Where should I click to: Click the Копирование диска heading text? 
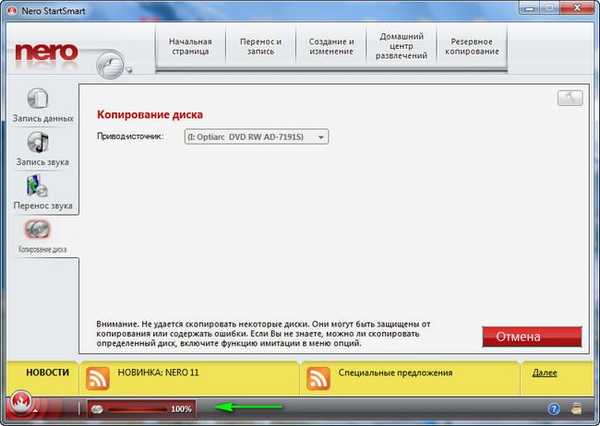tap(150, 114)
